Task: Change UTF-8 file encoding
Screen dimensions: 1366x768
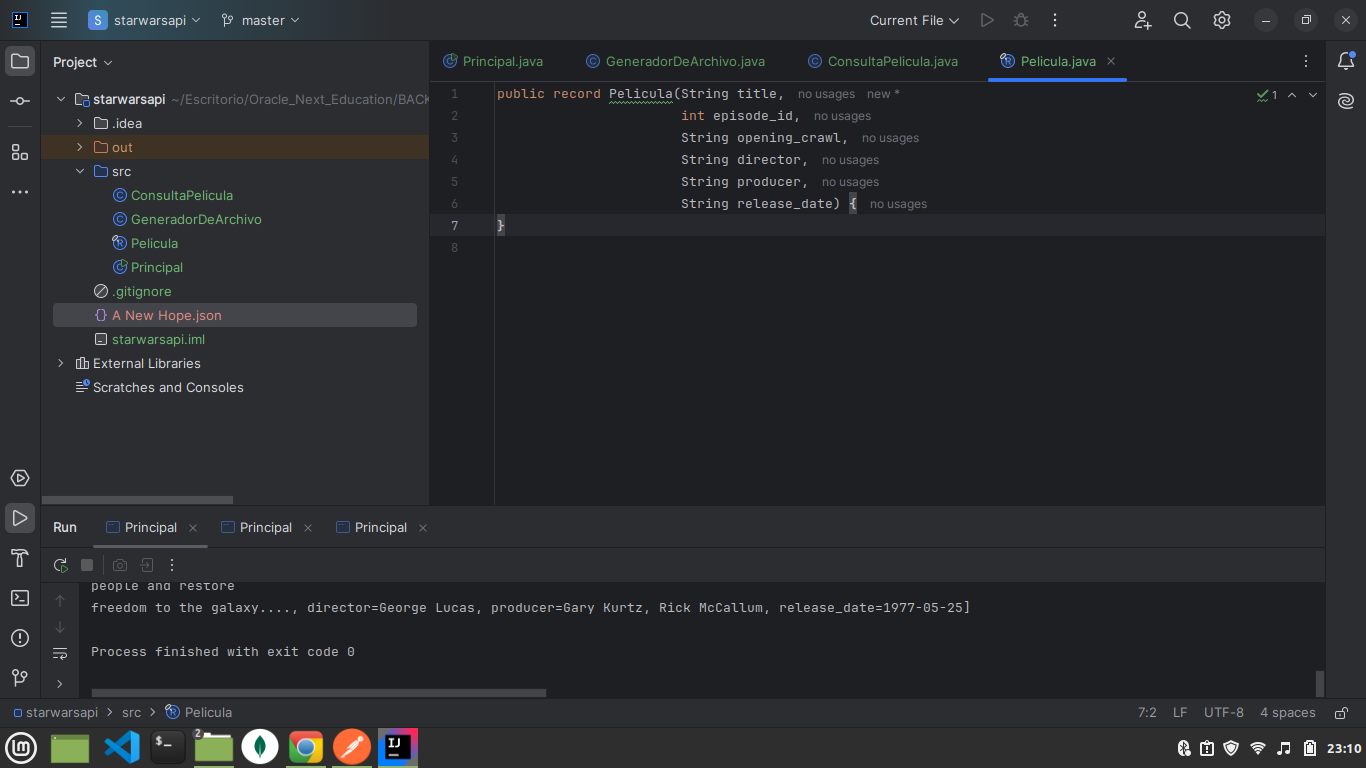Action: [1224, 713]
